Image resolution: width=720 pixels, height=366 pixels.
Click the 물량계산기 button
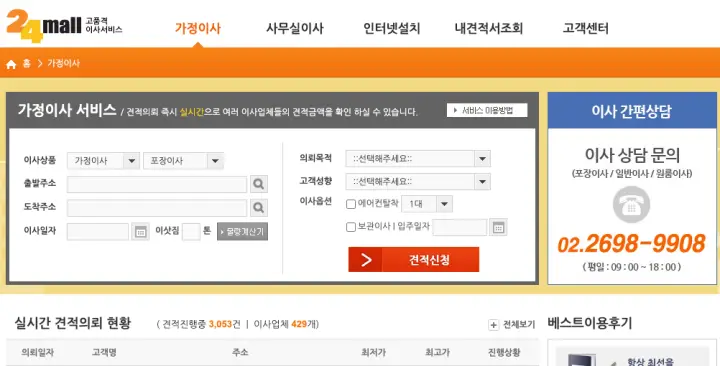coord(242,232)
